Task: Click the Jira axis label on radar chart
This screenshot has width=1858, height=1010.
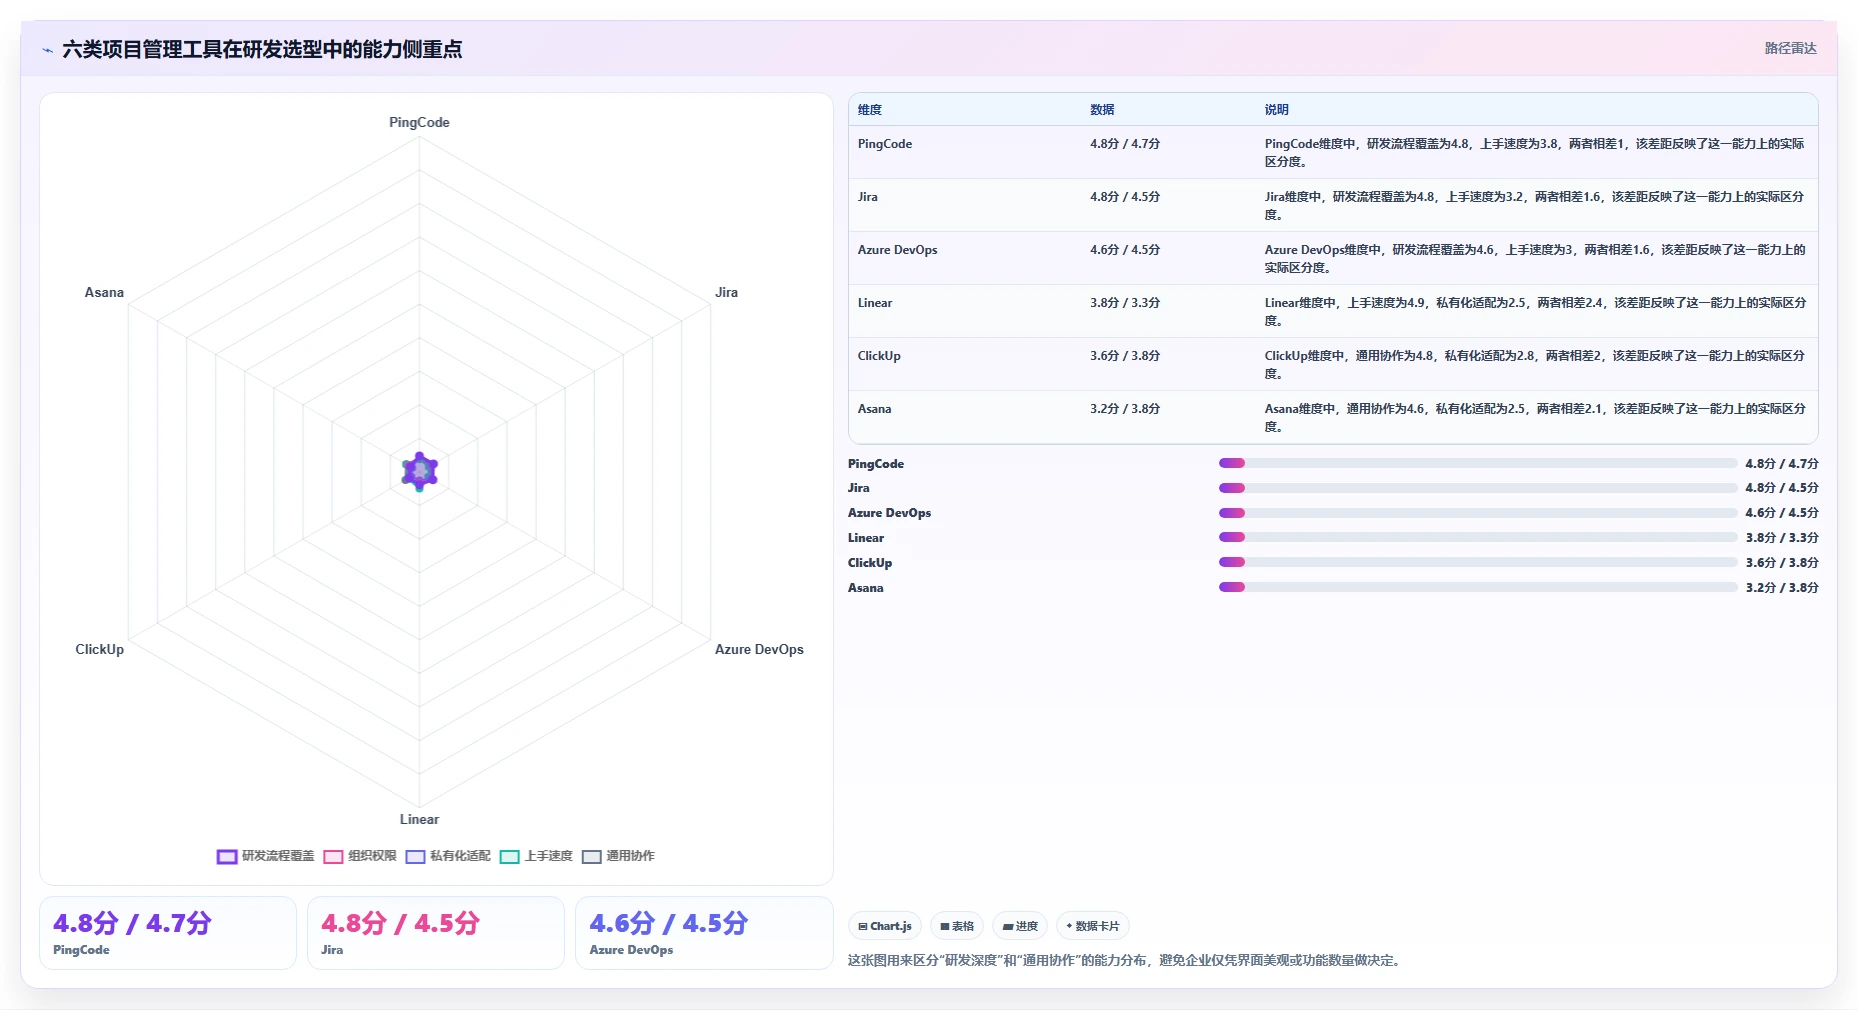Action: [x=726, y=292]
